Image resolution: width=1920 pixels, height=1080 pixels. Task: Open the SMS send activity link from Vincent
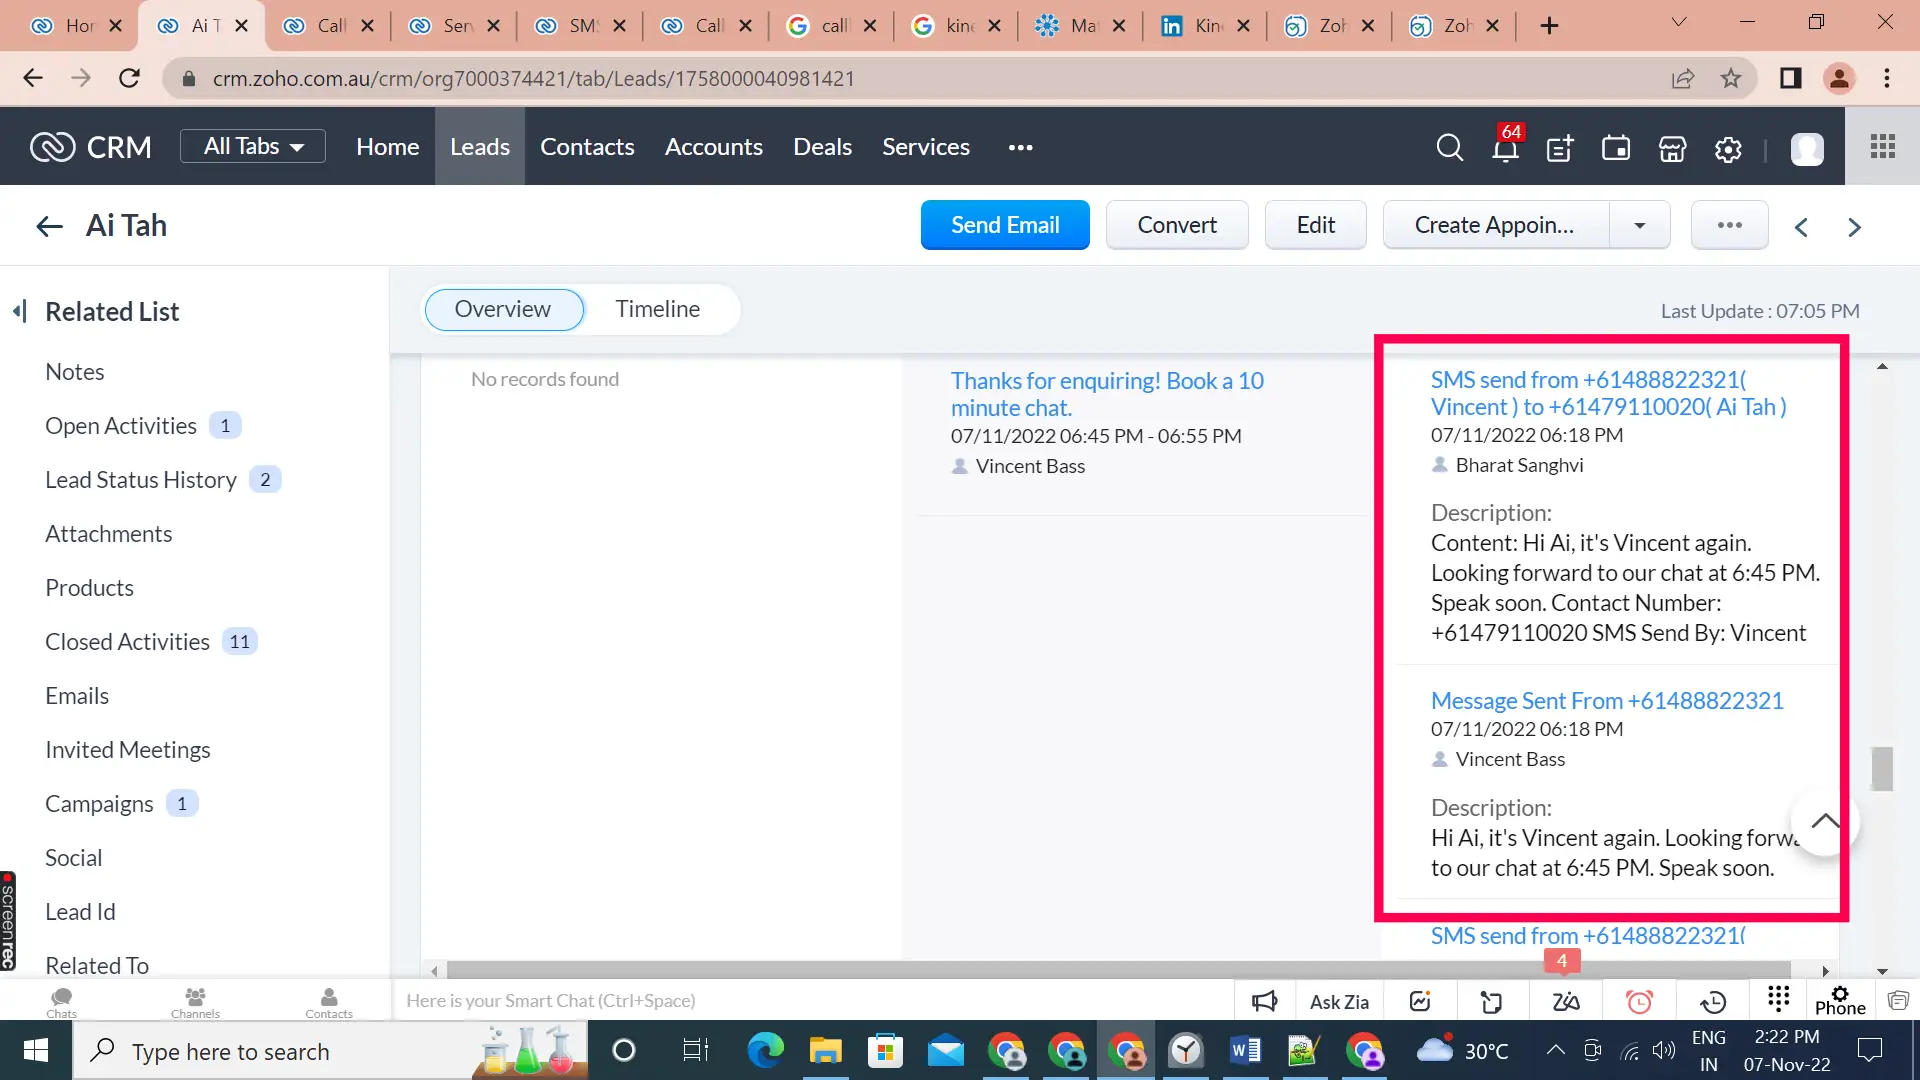click(x=1608, y=393)
